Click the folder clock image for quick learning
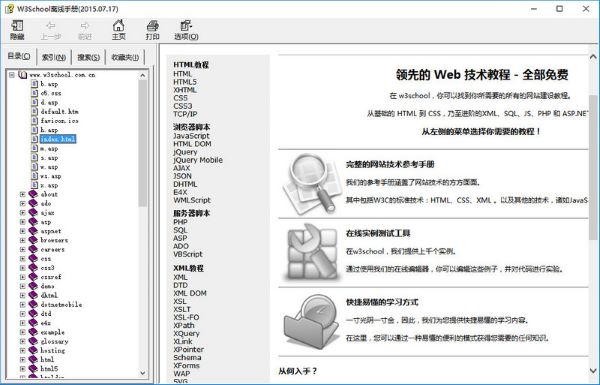 pos(311,321)
